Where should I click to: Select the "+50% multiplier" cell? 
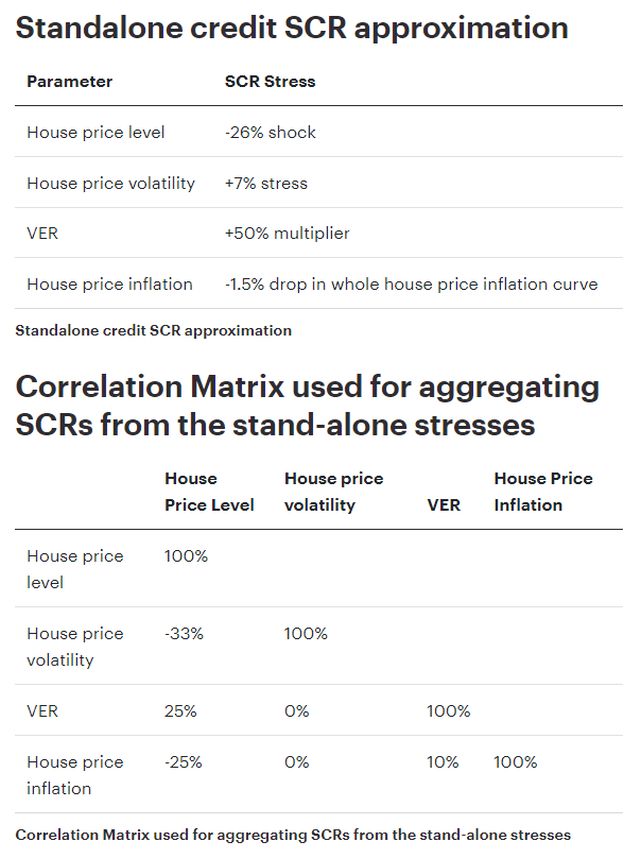click(287, 233)
